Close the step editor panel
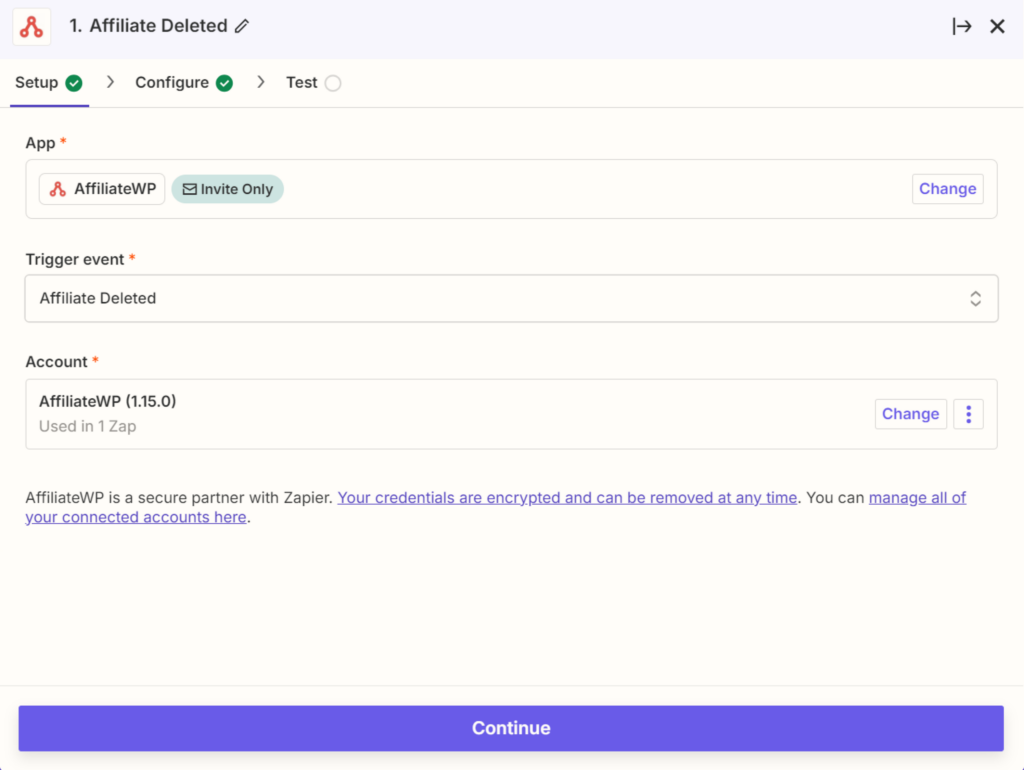Image resolution: width=1024 pixels, height=770 pixels. click(997, 26)
